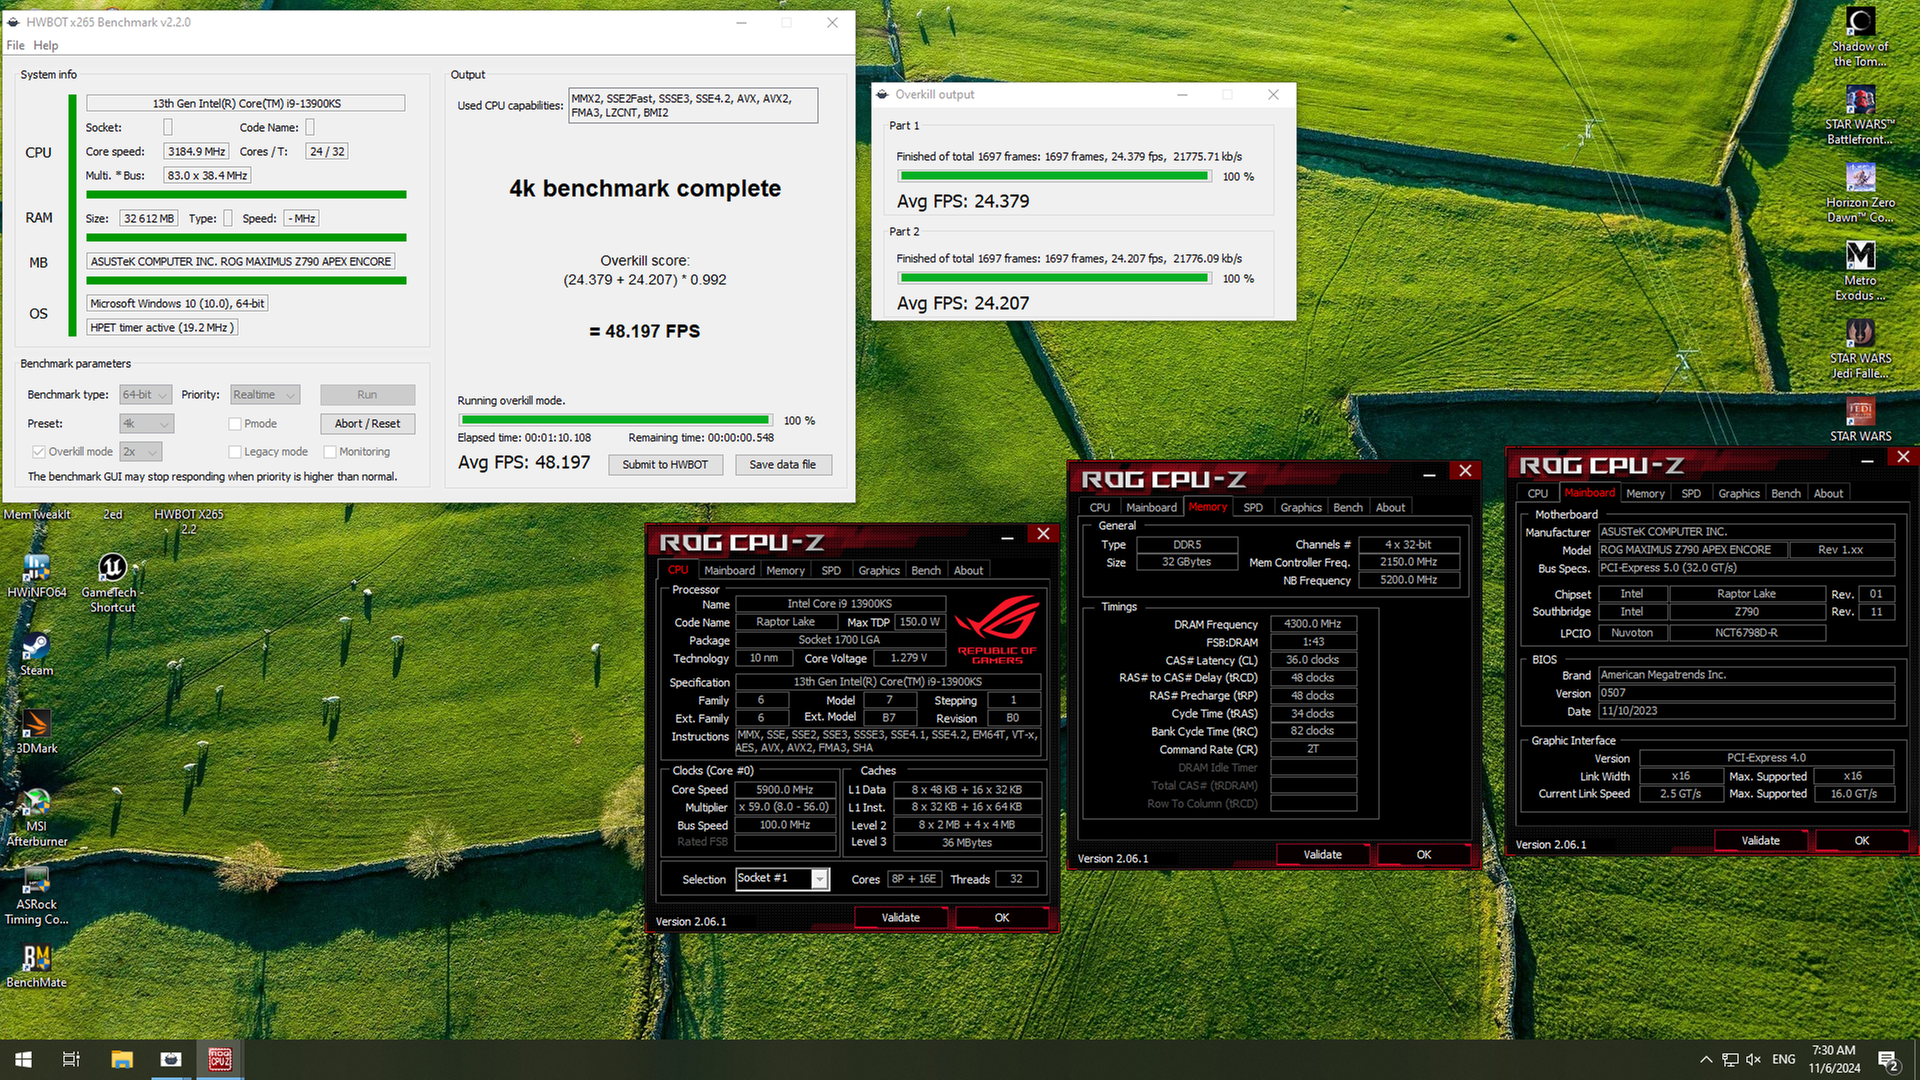Open the Benchmark type 64-bit dropdown

(x=146, y=395)
